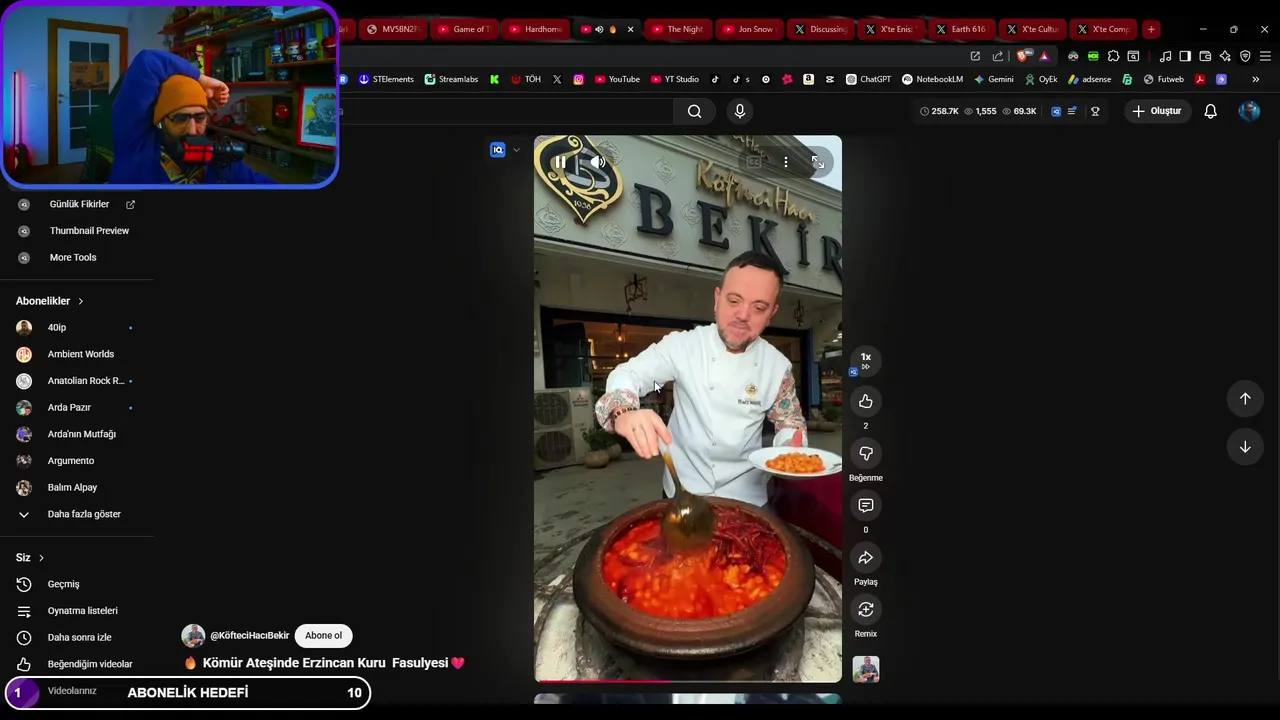Open Günlük Fikirler tool
This screenshot has width=1280, height=720.
point(79,204)
